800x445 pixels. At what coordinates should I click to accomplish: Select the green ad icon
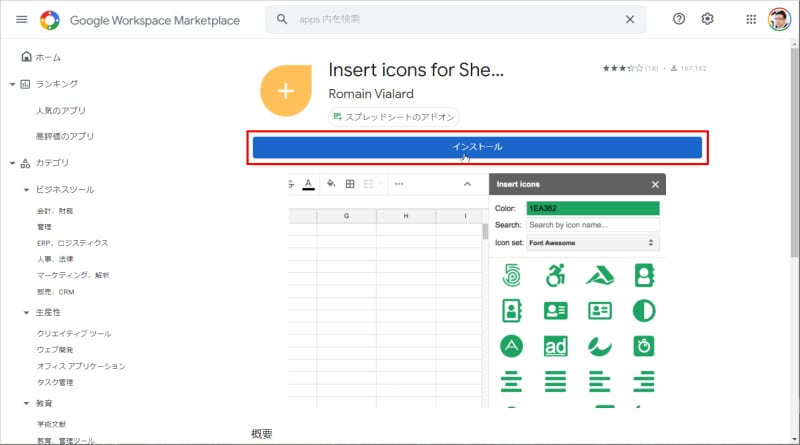[x=556, y=347]
